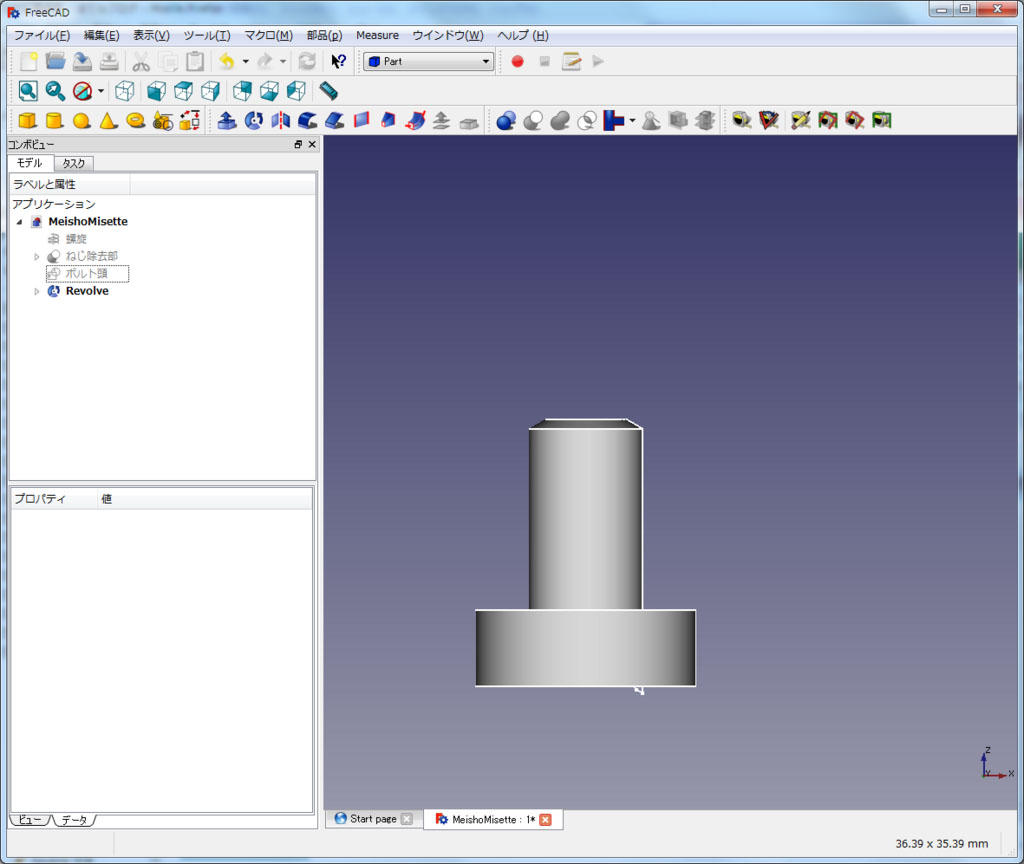
Task: Open the measure distance ruler tool
Action: [x=329, y=91]
